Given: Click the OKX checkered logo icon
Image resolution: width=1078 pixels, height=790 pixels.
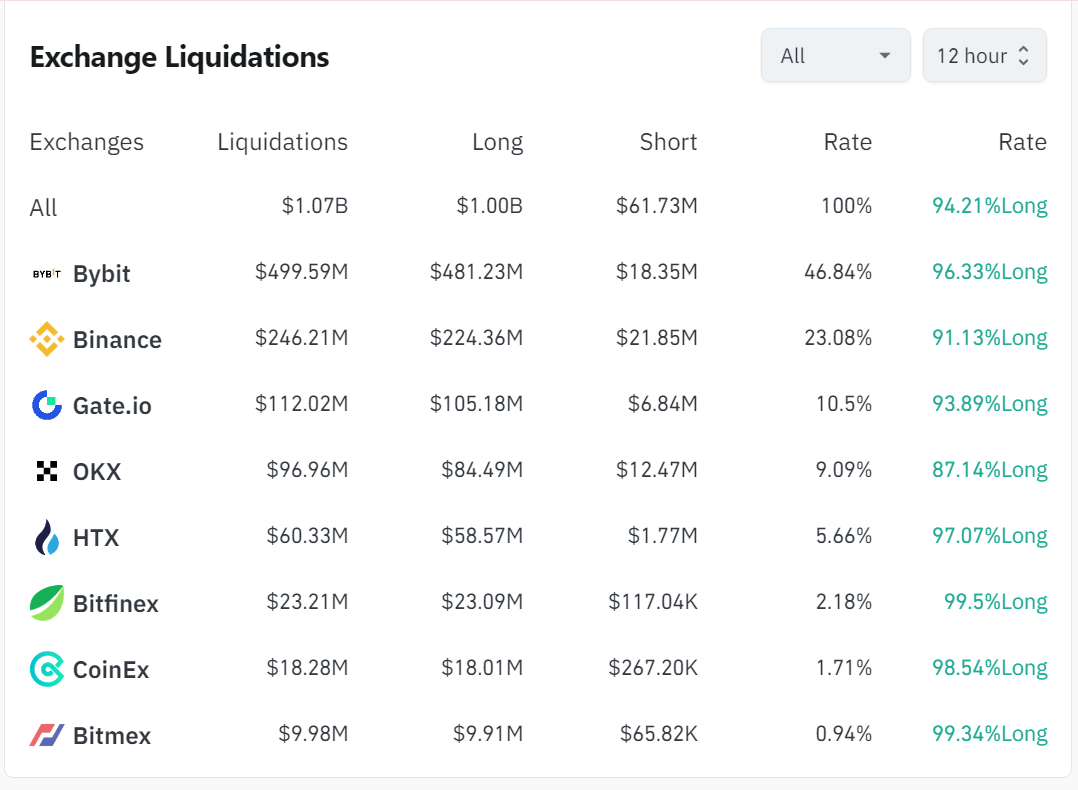Looking at the screenshot, I should click(47, 471).
